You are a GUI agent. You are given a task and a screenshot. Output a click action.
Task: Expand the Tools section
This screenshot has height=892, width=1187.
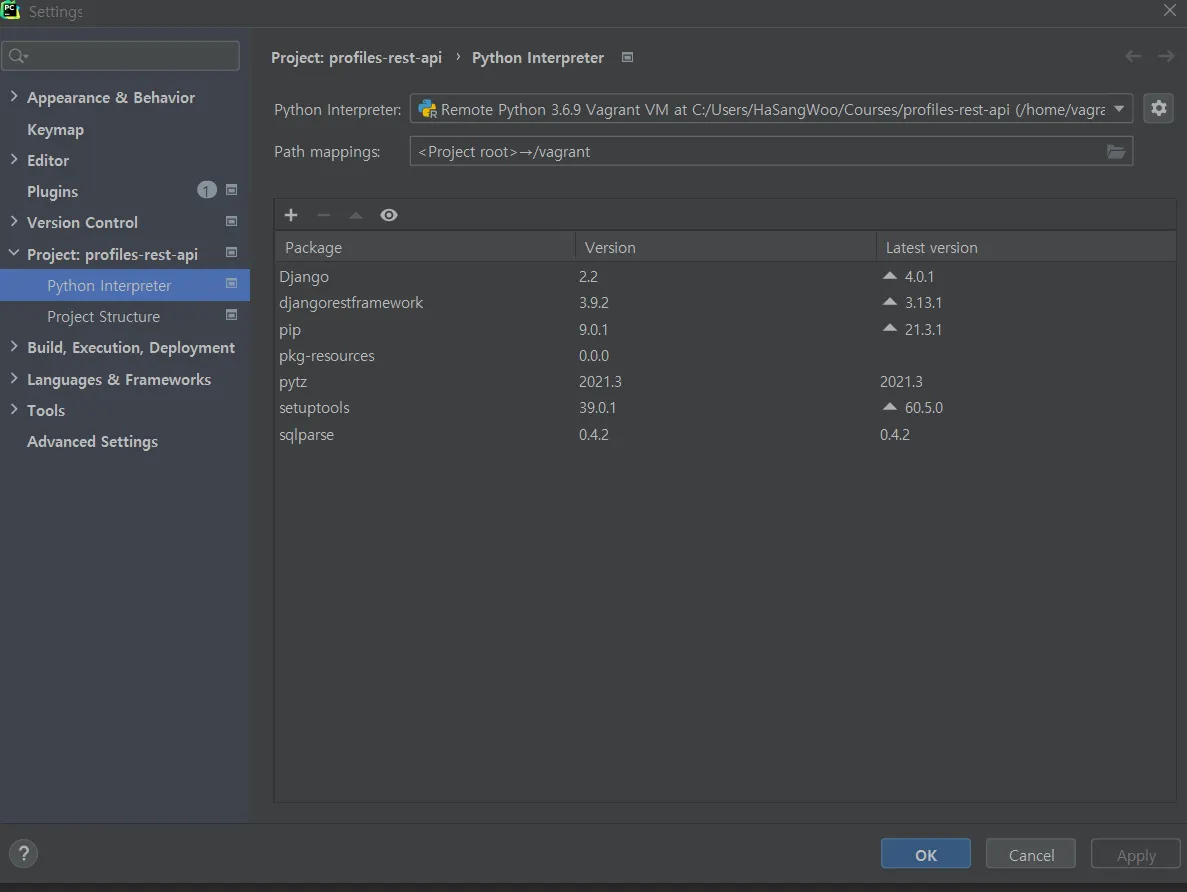(x=14, y=409)
